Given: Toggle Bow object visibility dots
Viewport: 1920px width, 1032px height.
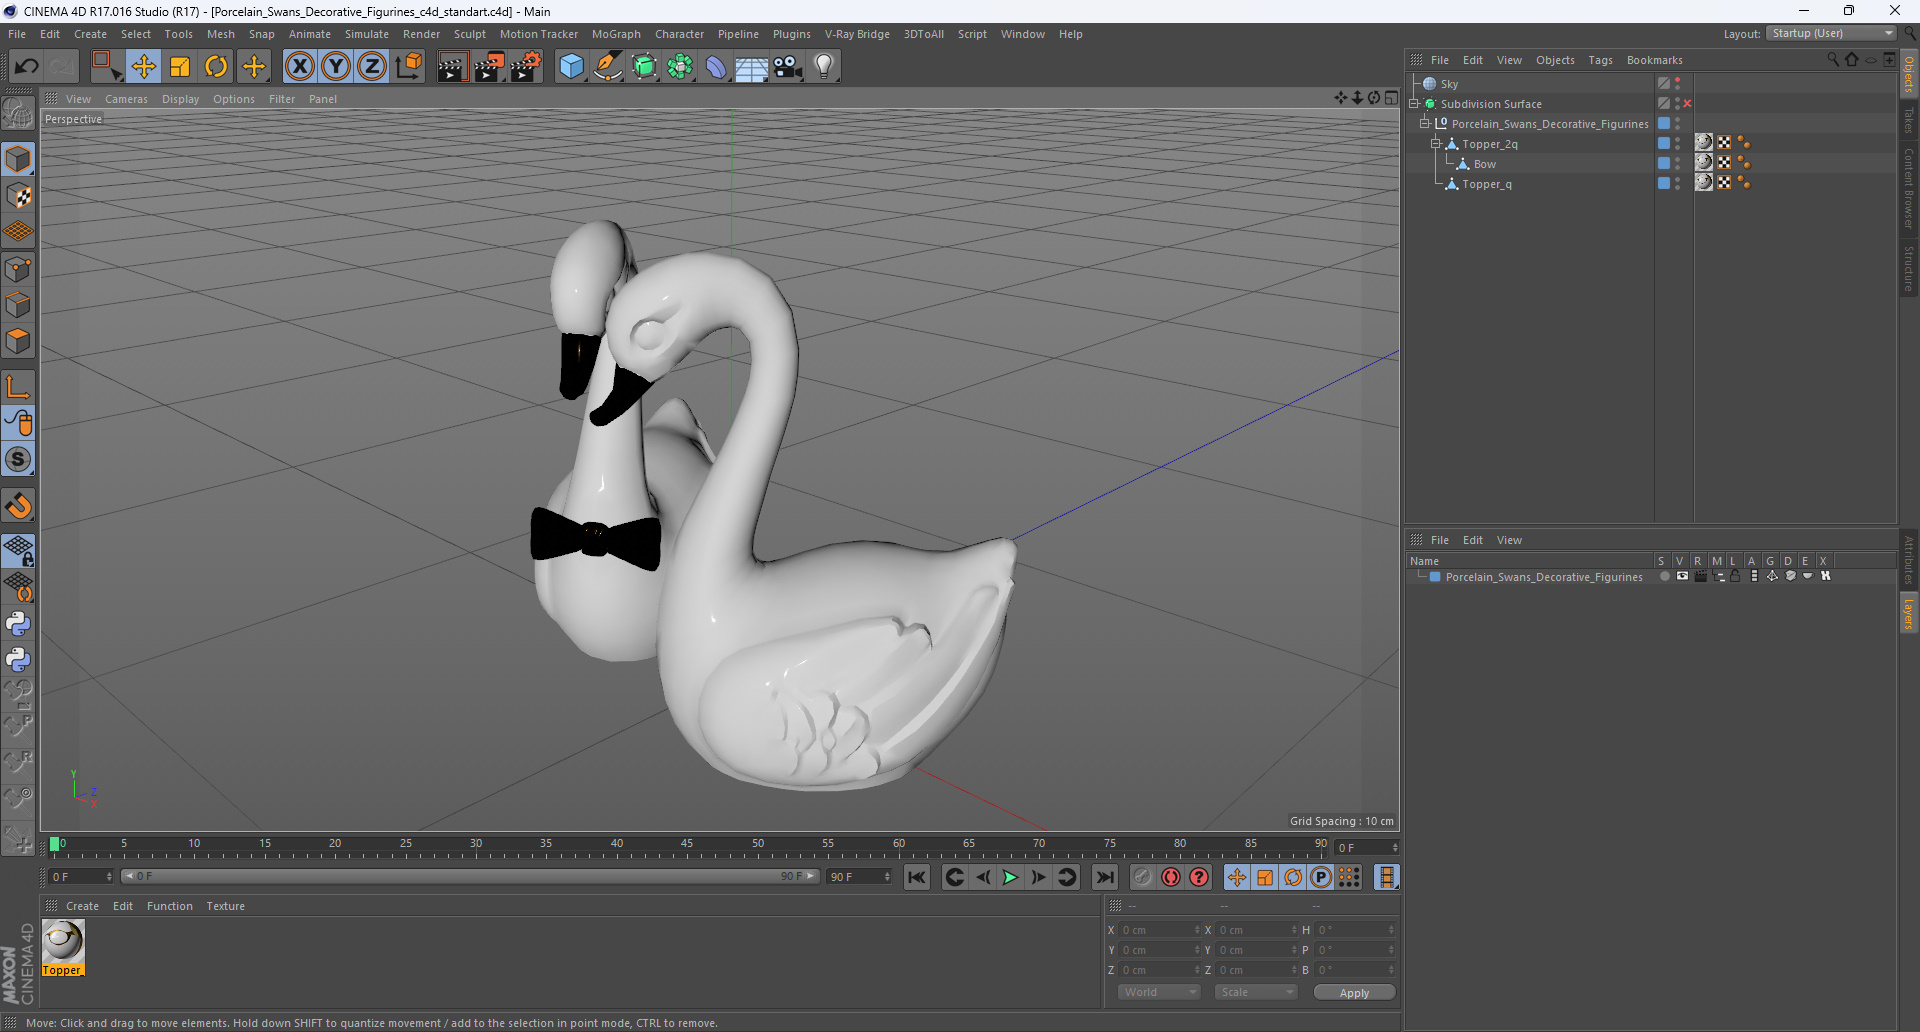Looking at the screenshot, I should click(1678, 164).
